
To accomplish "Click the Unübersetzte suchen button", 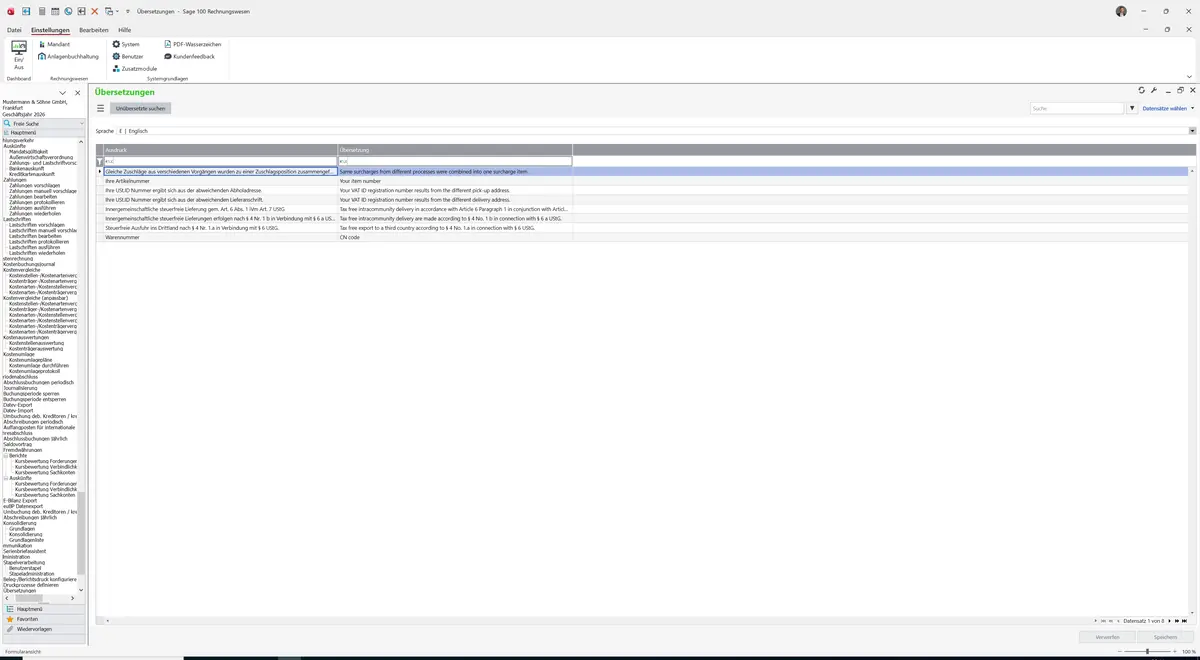I will point(141,108).
